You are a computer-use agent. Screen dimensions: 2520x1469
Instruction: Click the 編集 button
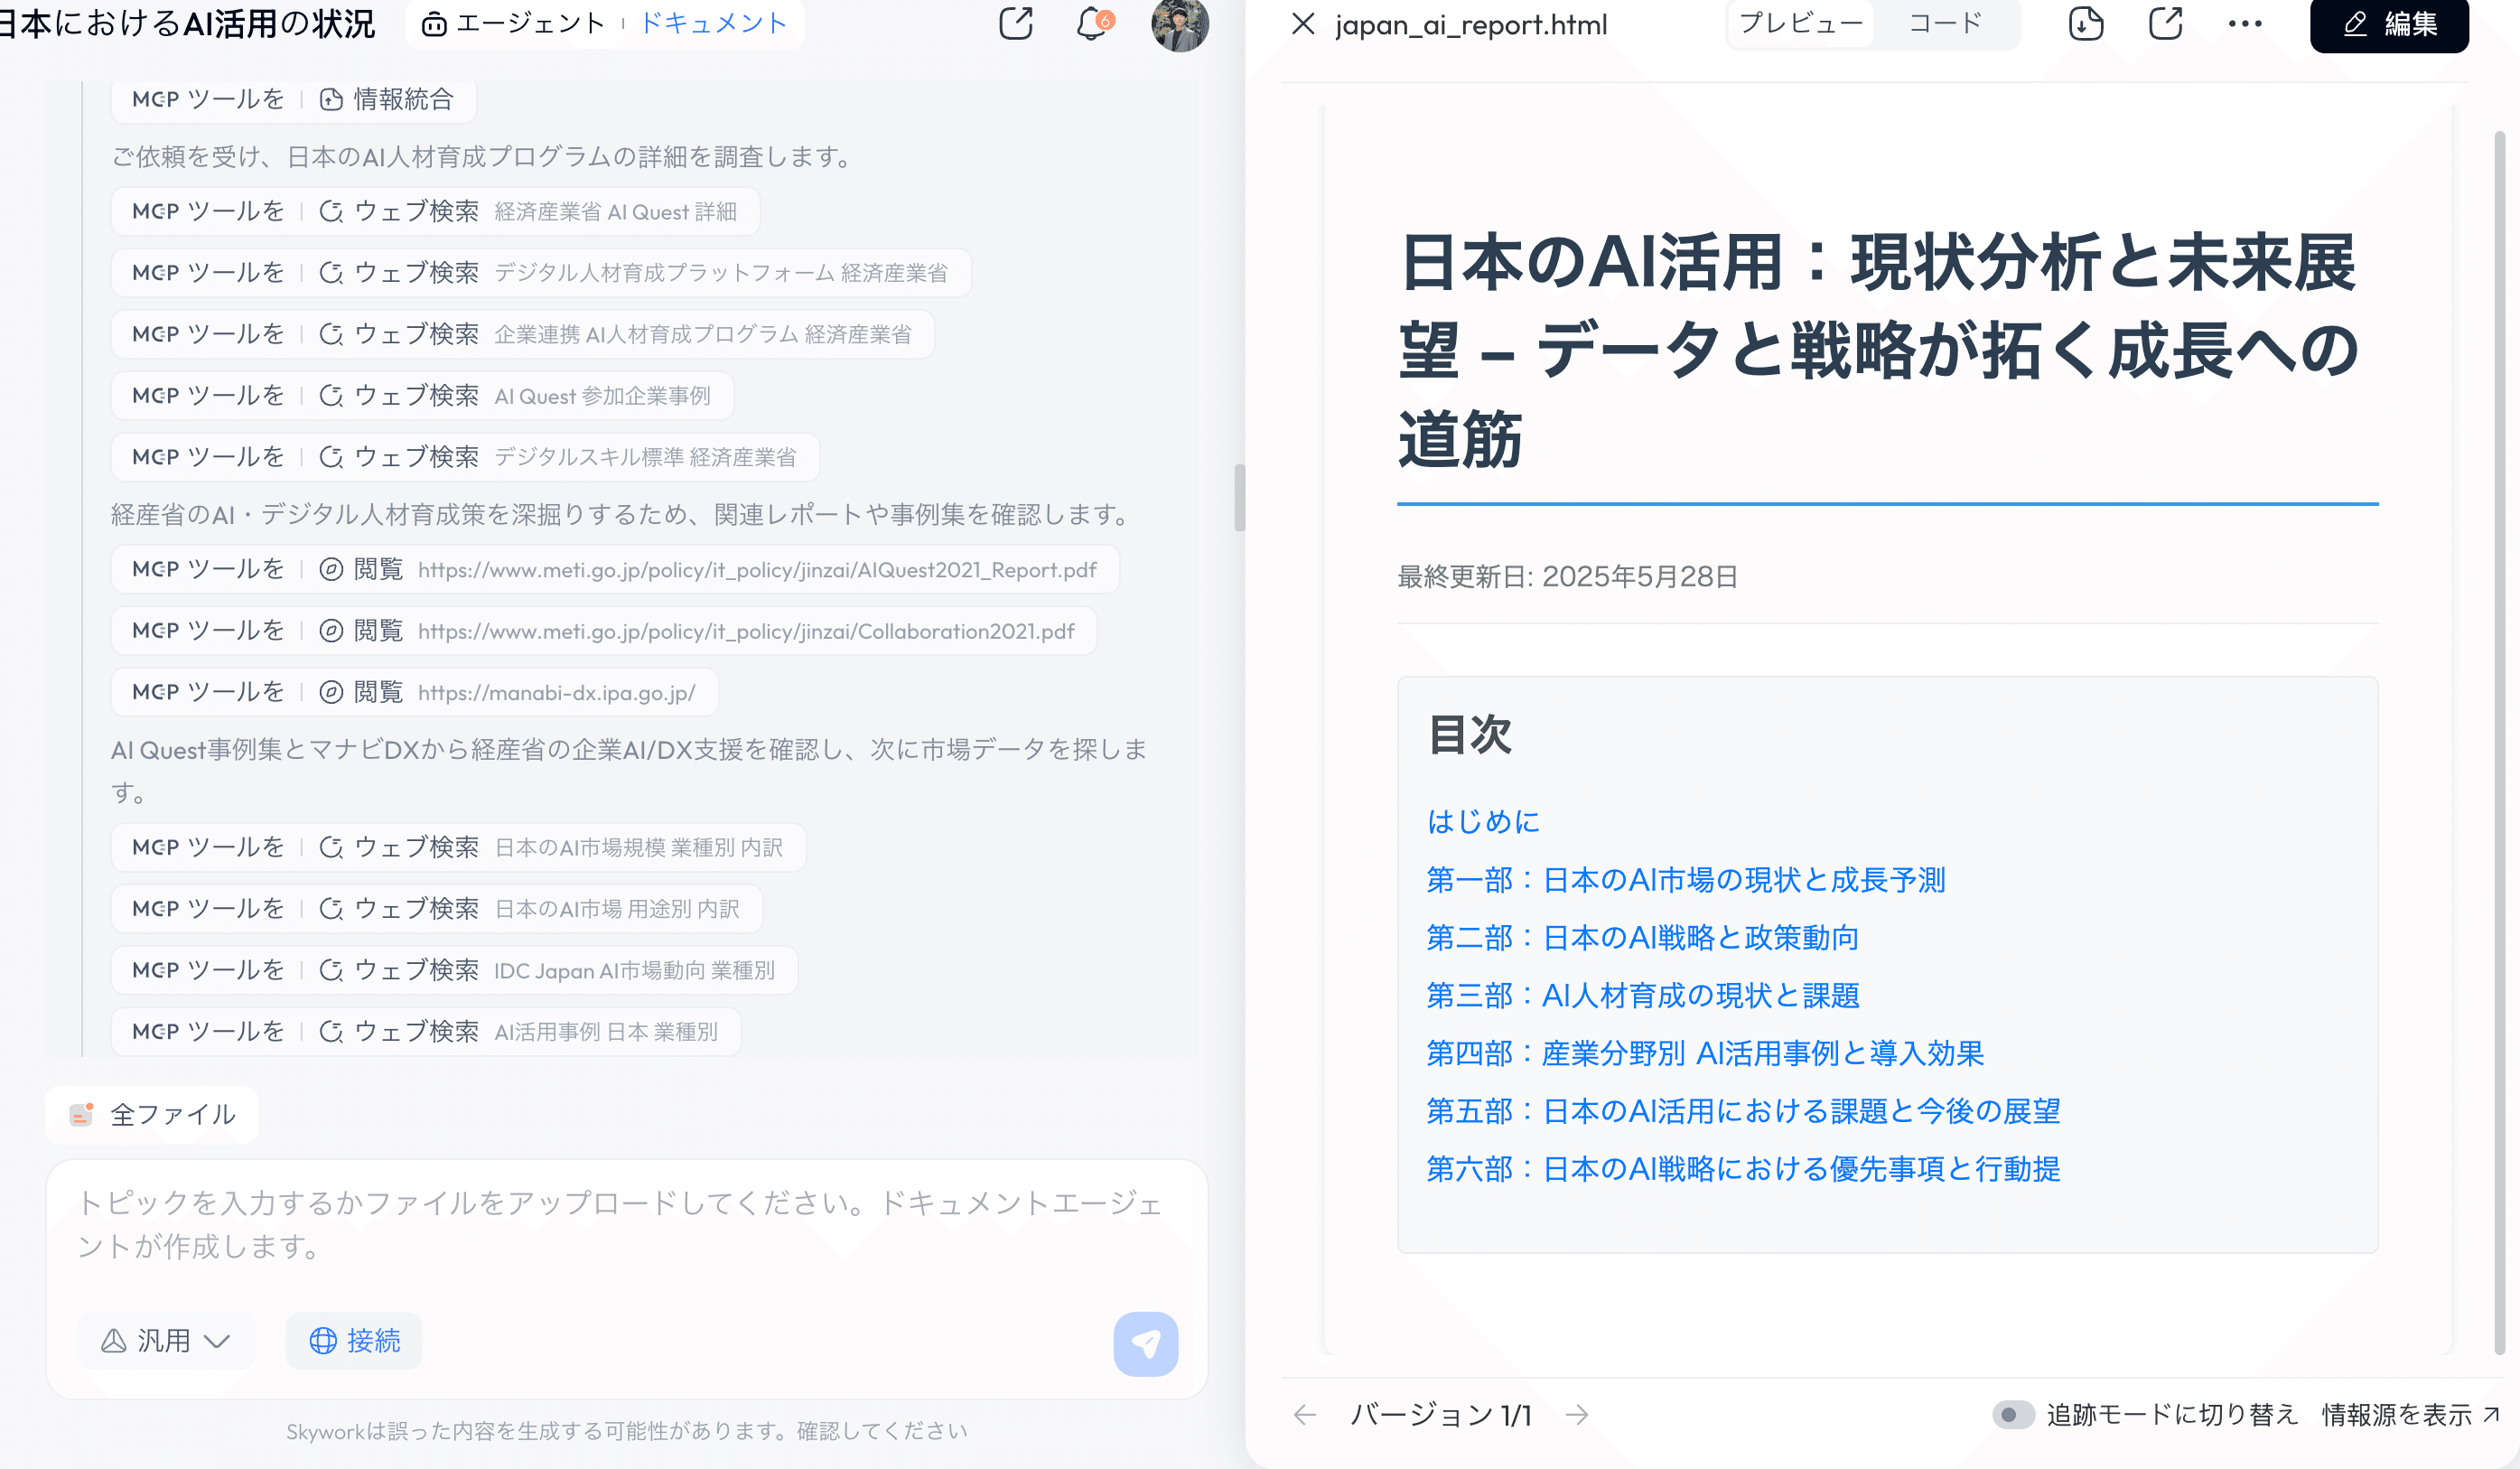(2389, 23)
